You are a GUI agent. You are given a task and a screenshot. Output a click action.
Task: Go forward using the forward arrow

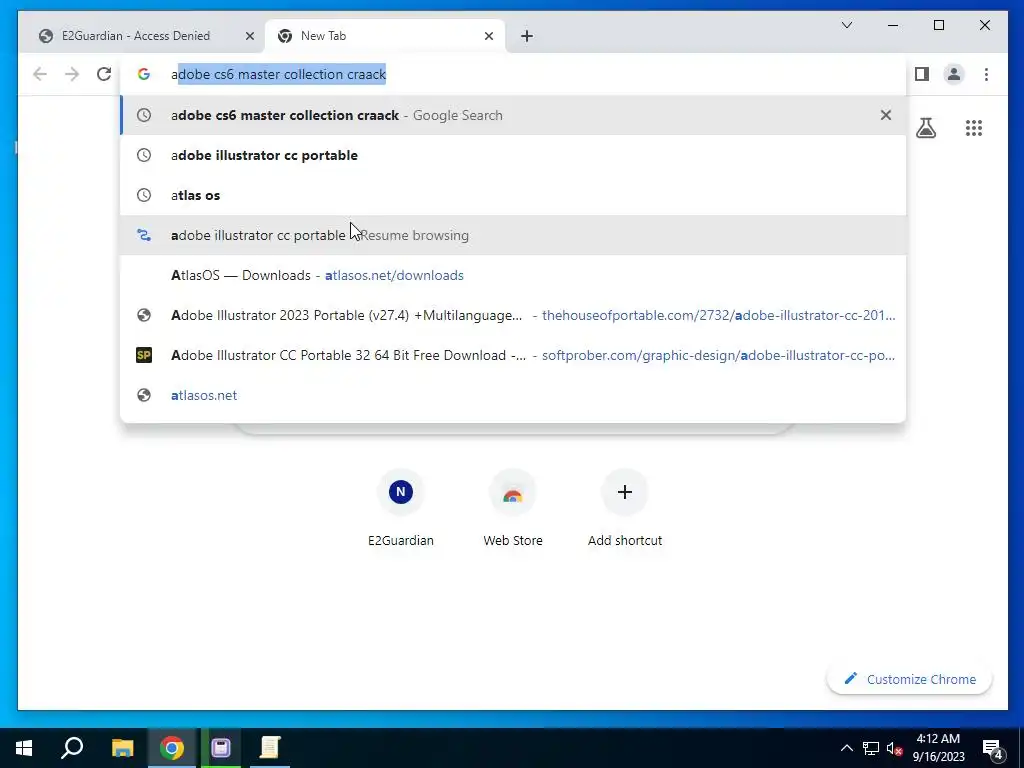point(72,74)
